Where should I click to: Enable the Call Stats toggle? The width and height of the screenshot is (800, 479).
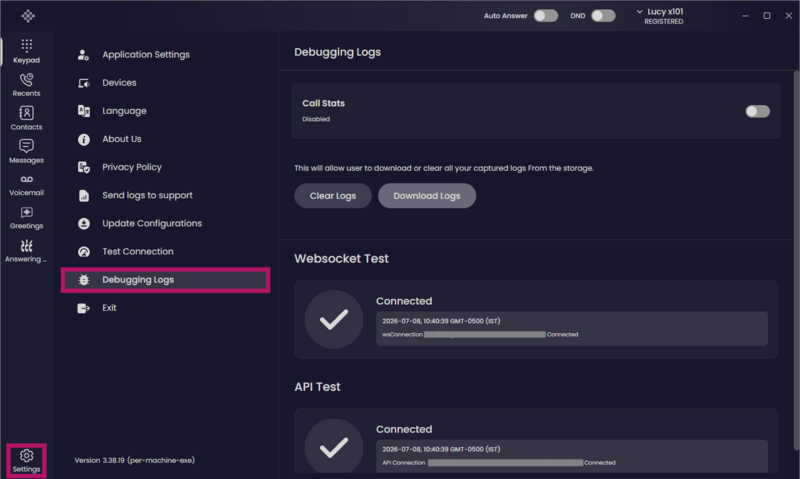[x=757, y=111]
